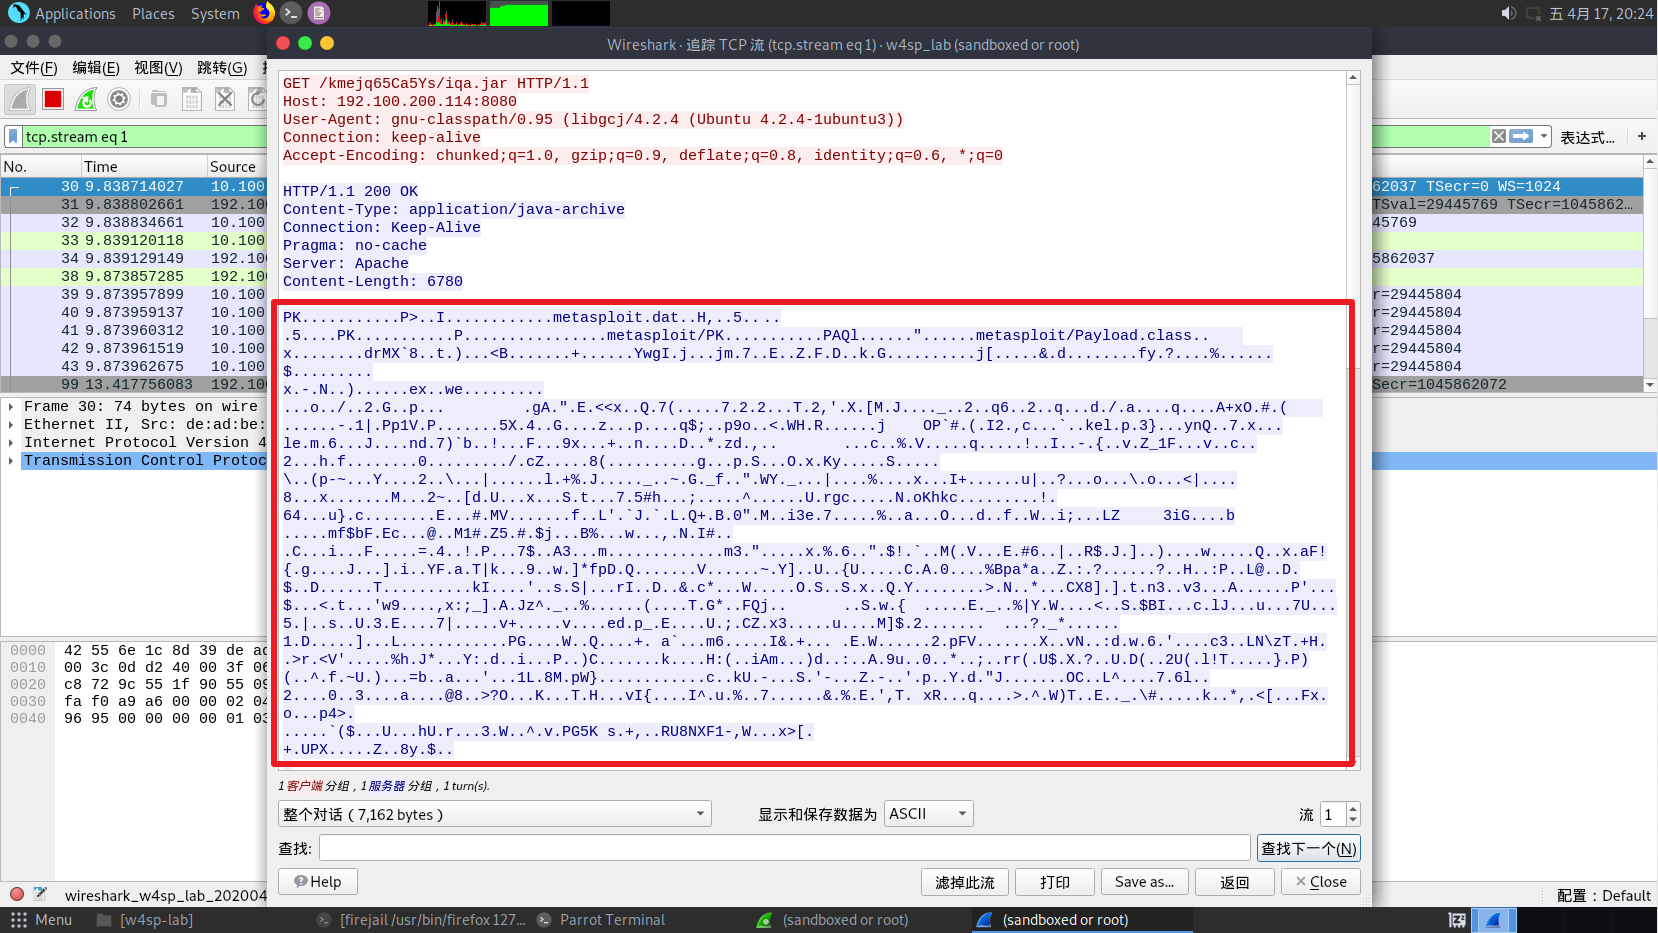Click the 返回 back button
This screenshot has height=933, width=1658.
(1235, 882)
